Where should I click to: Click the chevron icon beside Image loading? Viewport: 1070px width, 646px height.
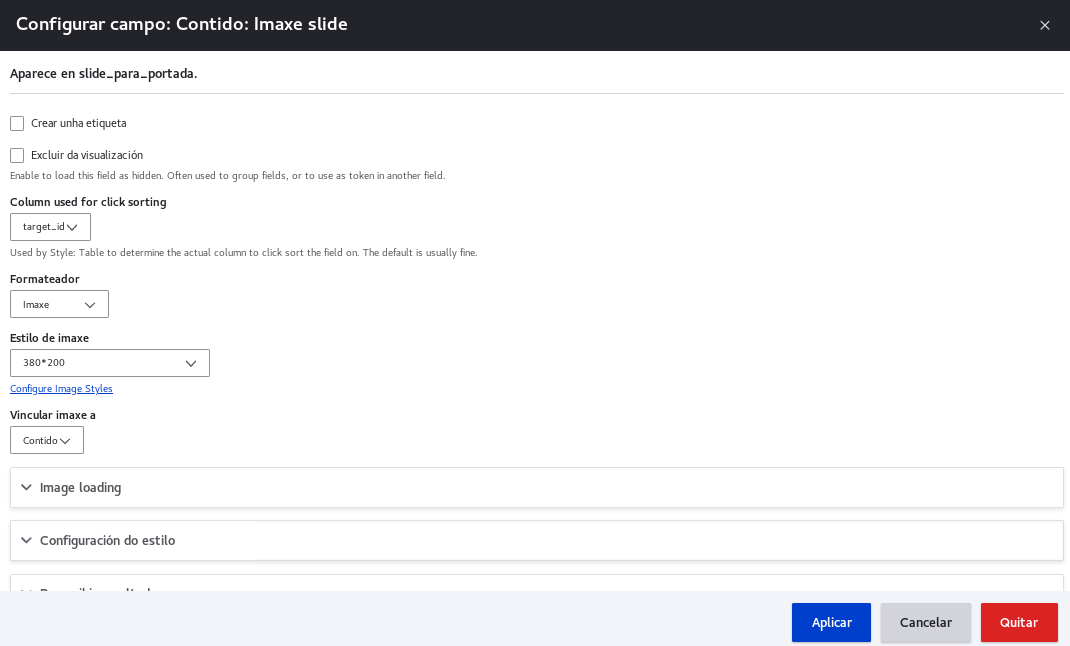26,488
